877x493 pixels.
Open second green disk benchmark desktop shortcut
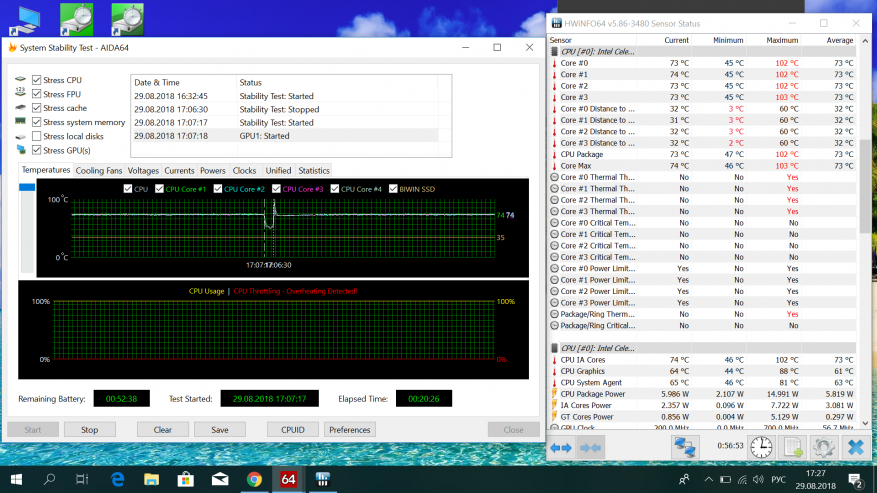click(128, 19)
